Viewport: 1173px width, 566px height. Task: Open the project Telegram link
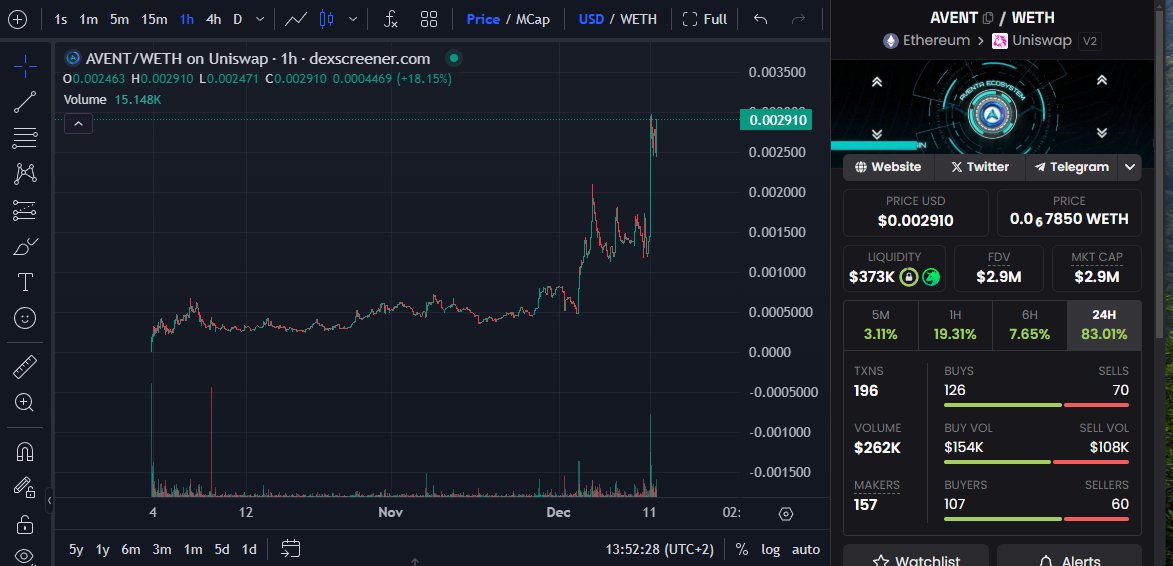coord(1071,167)
